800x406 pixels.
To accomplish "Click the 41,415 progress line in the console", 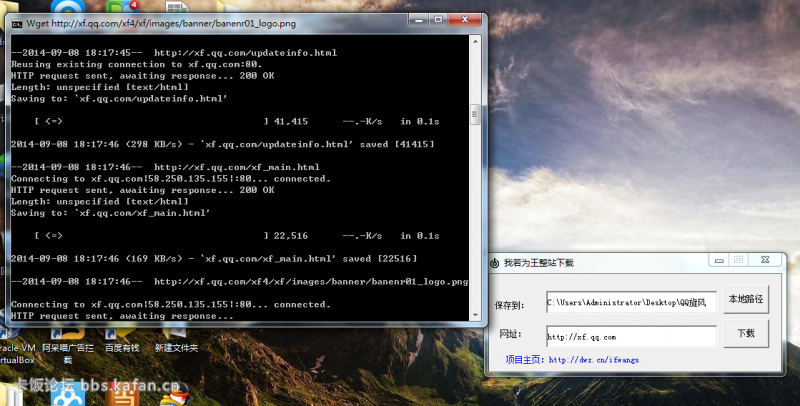I will point(237,121).
